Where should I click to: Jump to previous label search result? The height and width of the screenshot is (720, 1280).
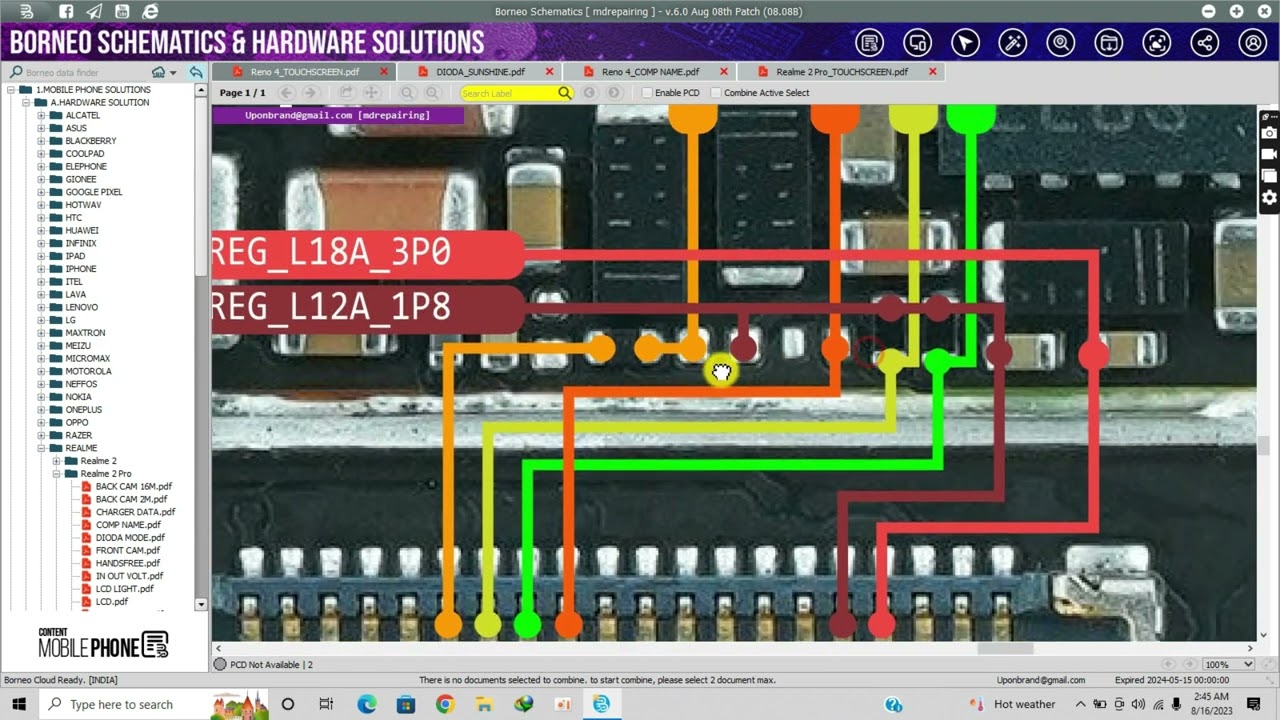(x=590, y=93)
